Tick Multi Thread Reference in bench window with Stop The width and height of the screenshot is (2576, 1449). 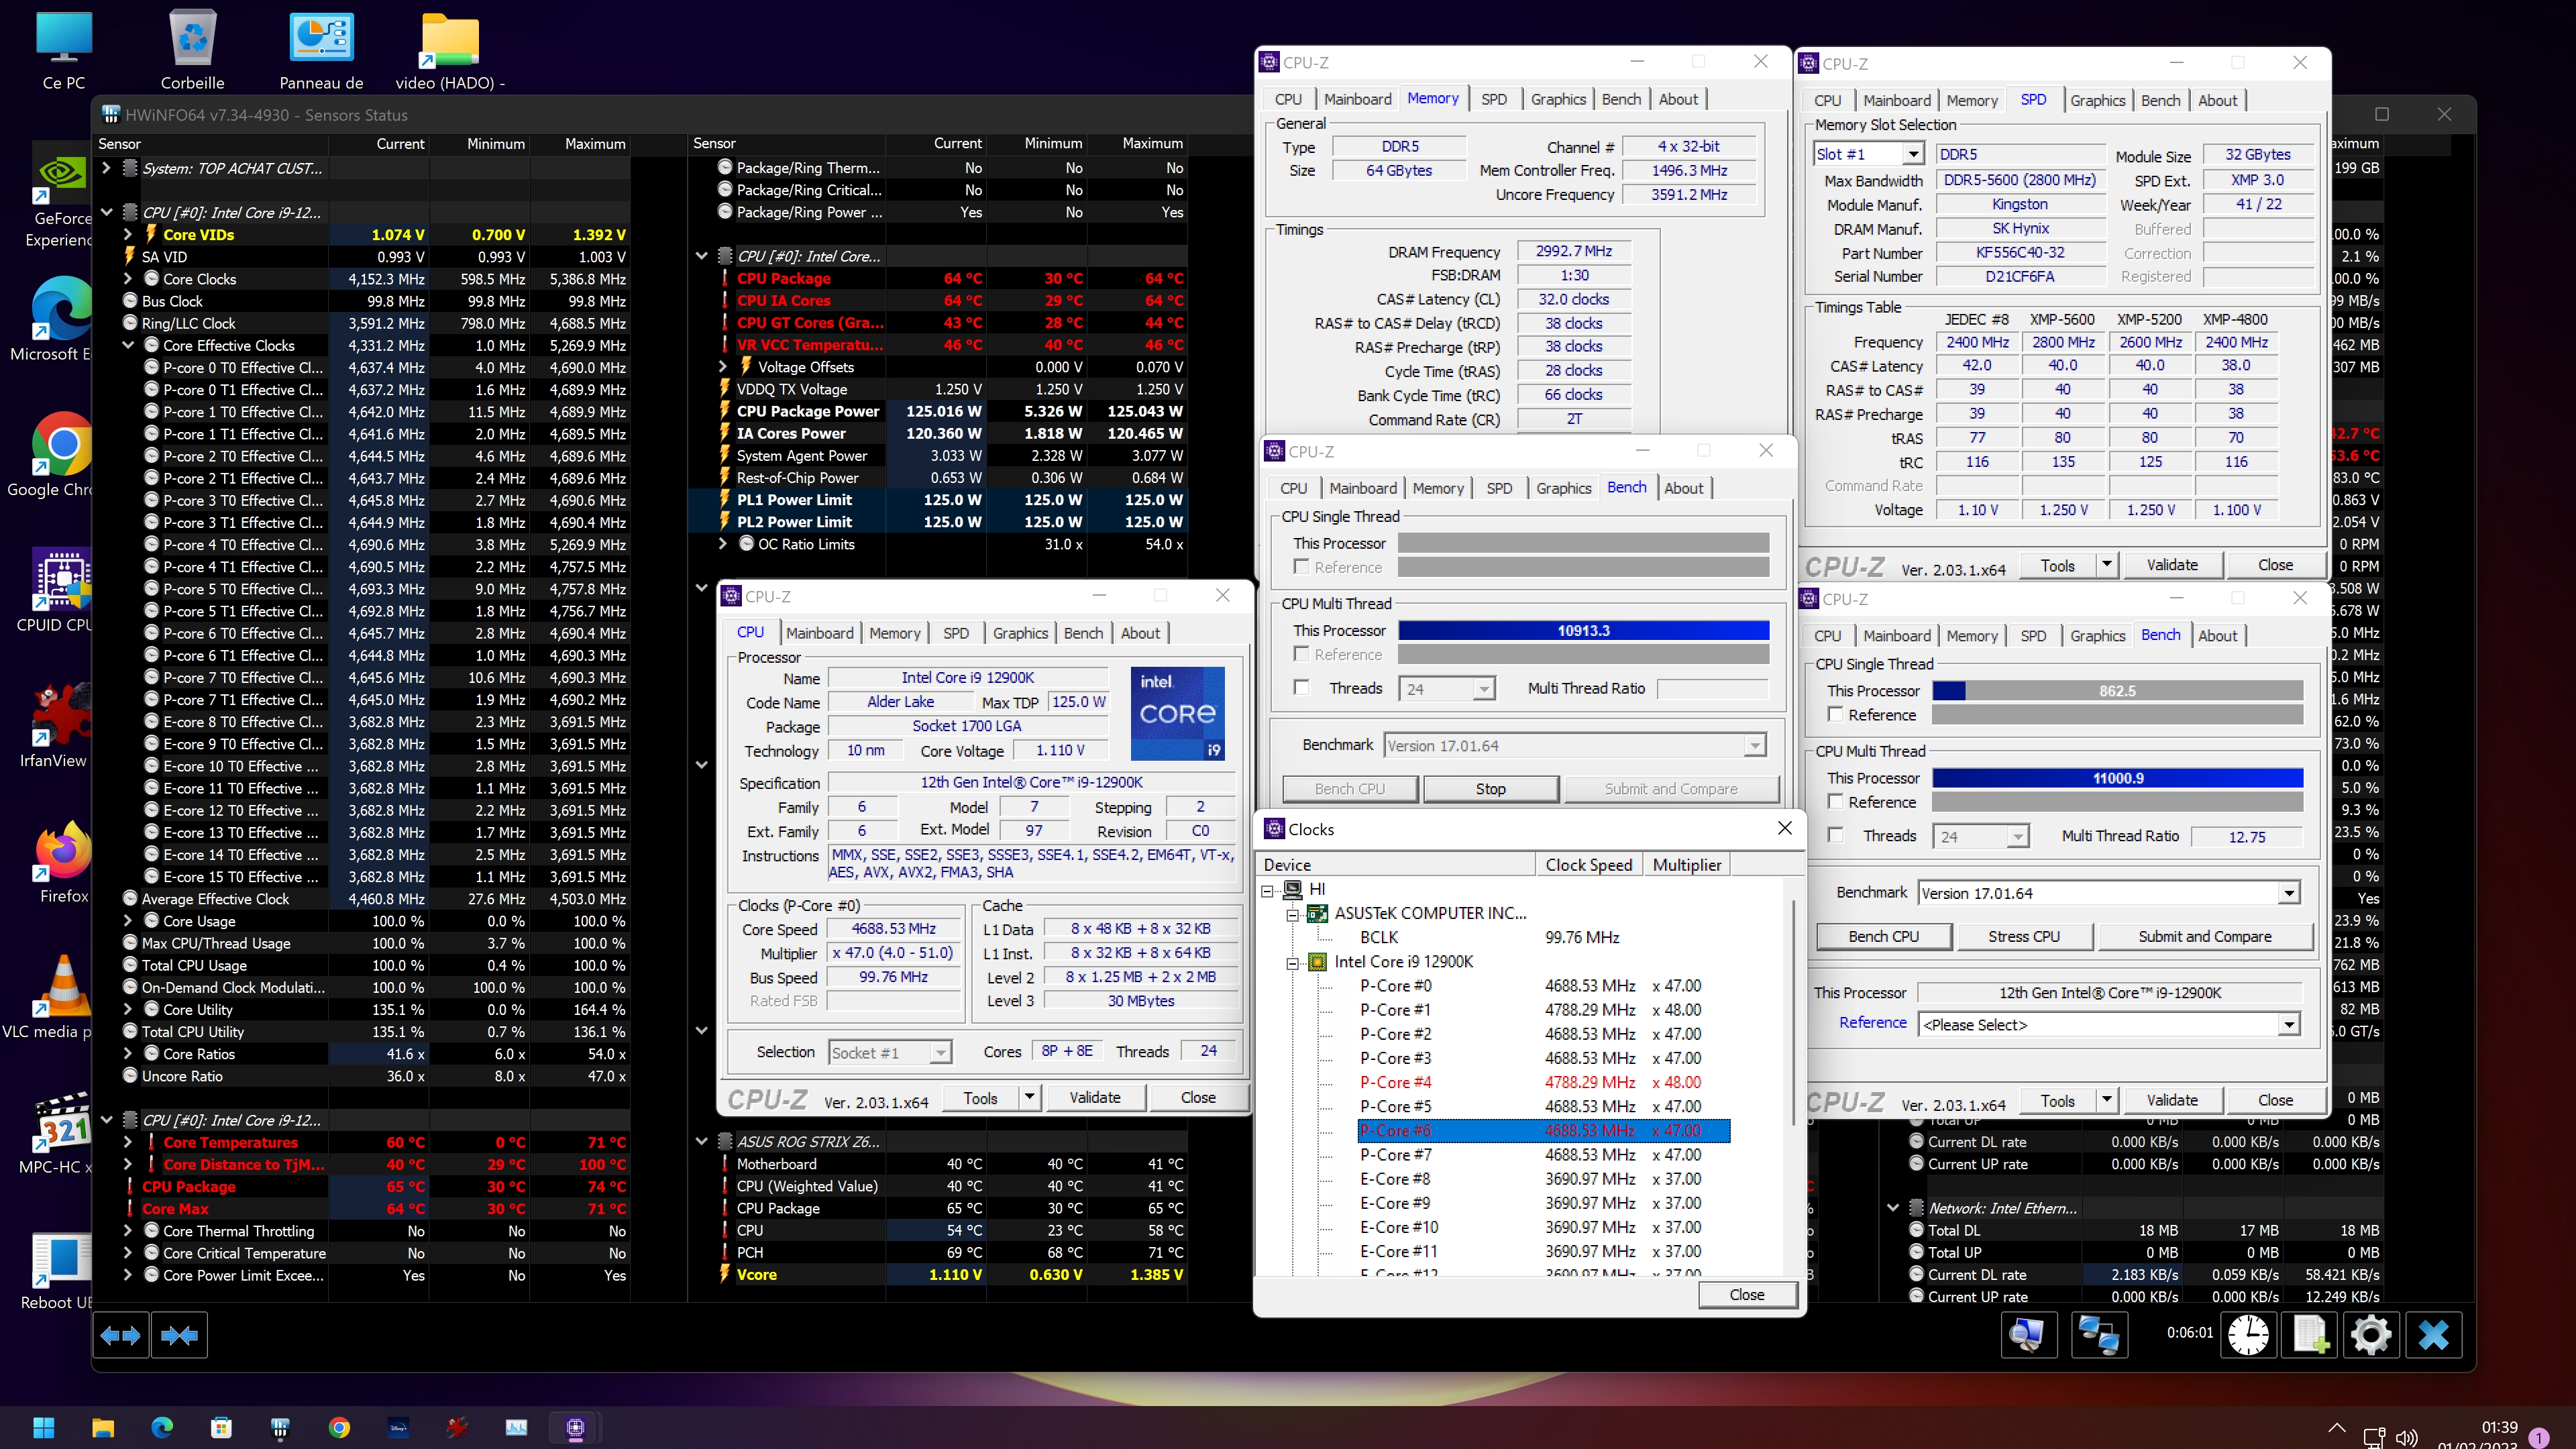[x=1301, y=654]
